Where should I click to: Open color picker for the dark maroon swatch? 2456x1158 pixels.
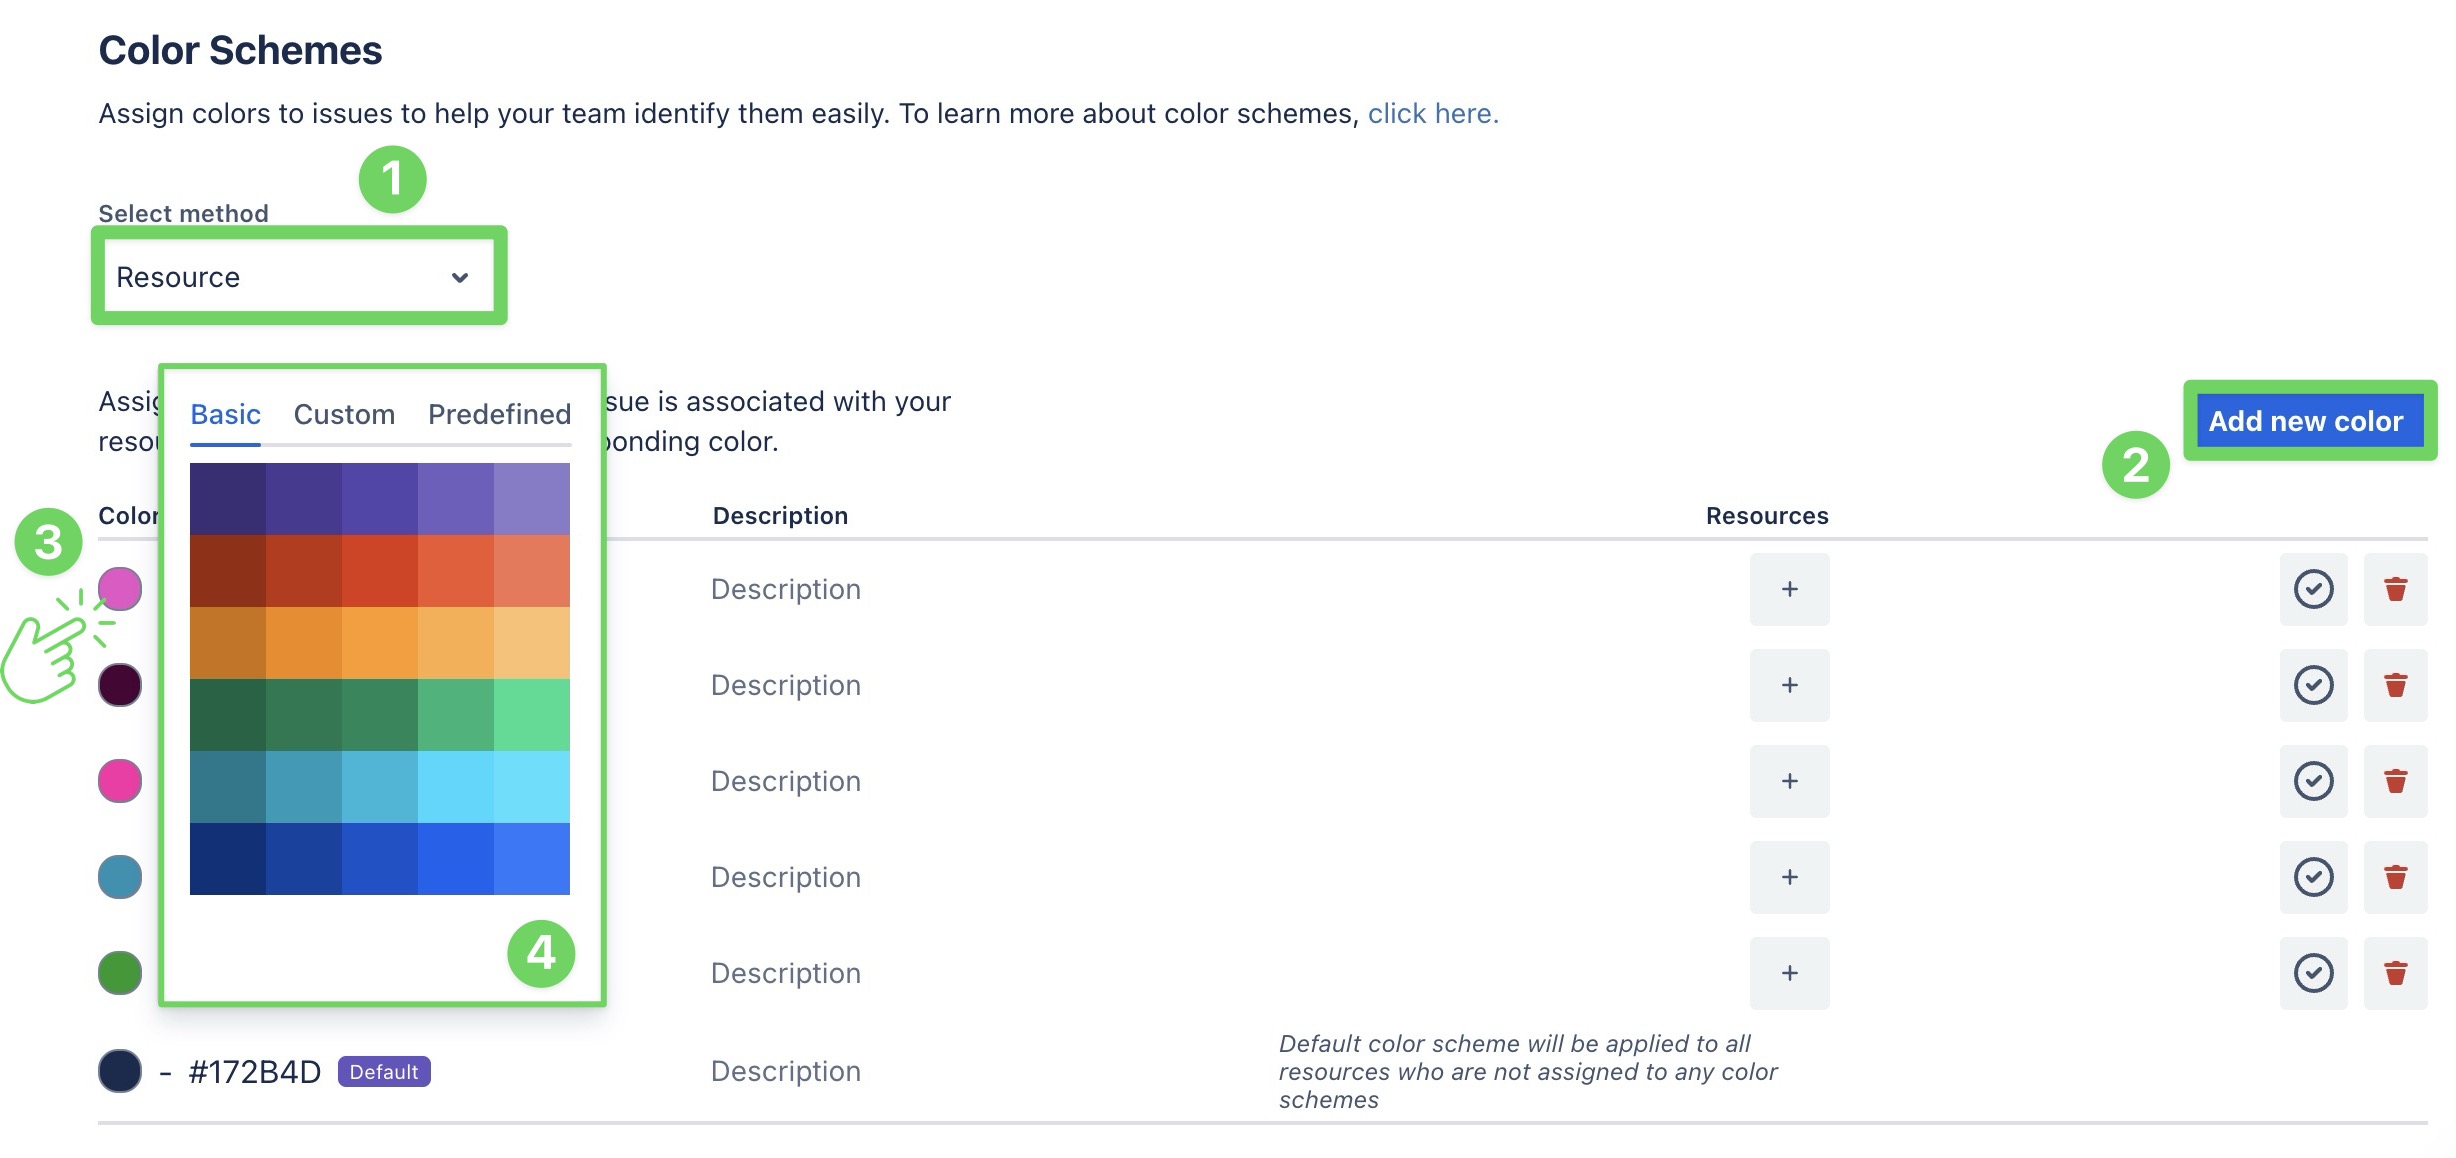coord(120,685)
